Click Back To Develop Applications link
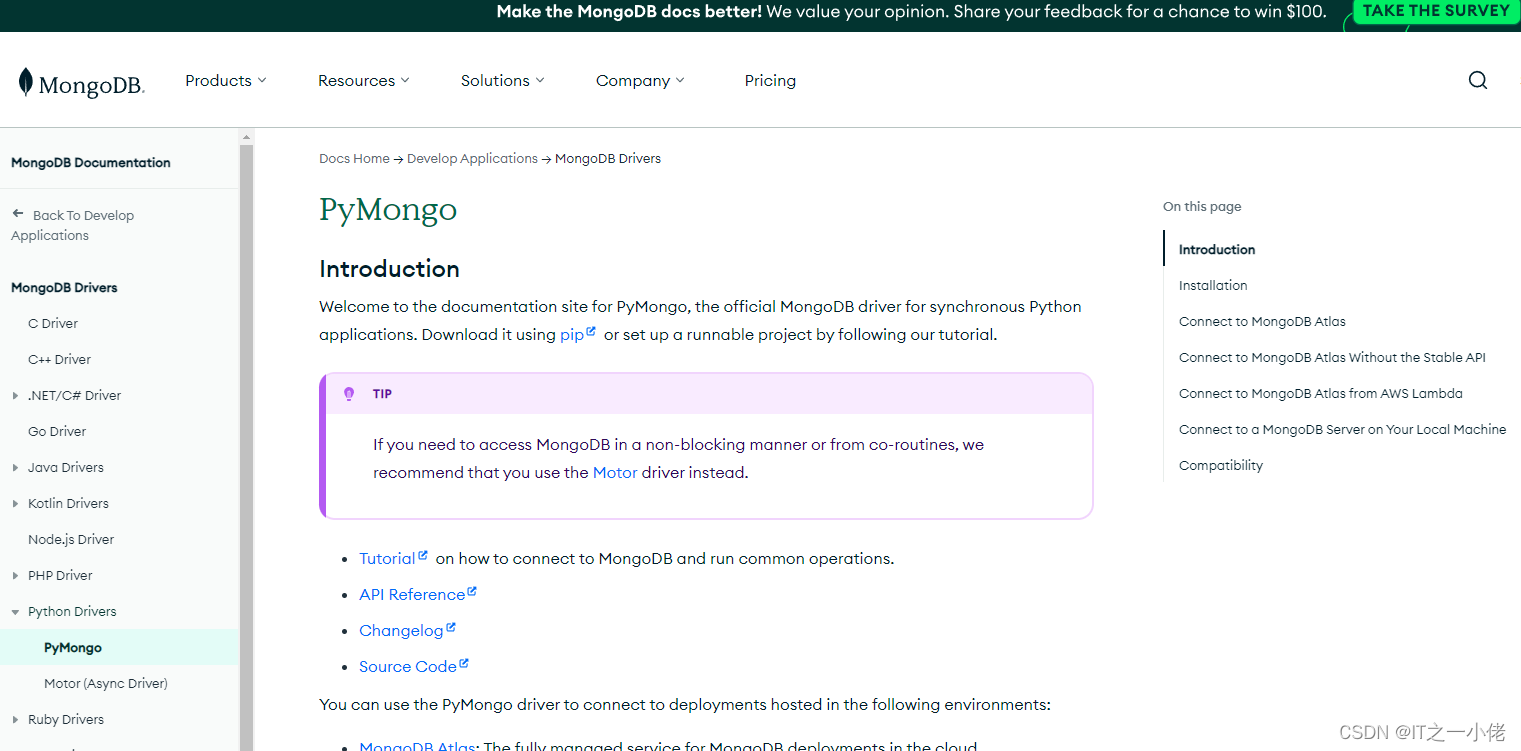1521x751 pixels. point(72,225)
